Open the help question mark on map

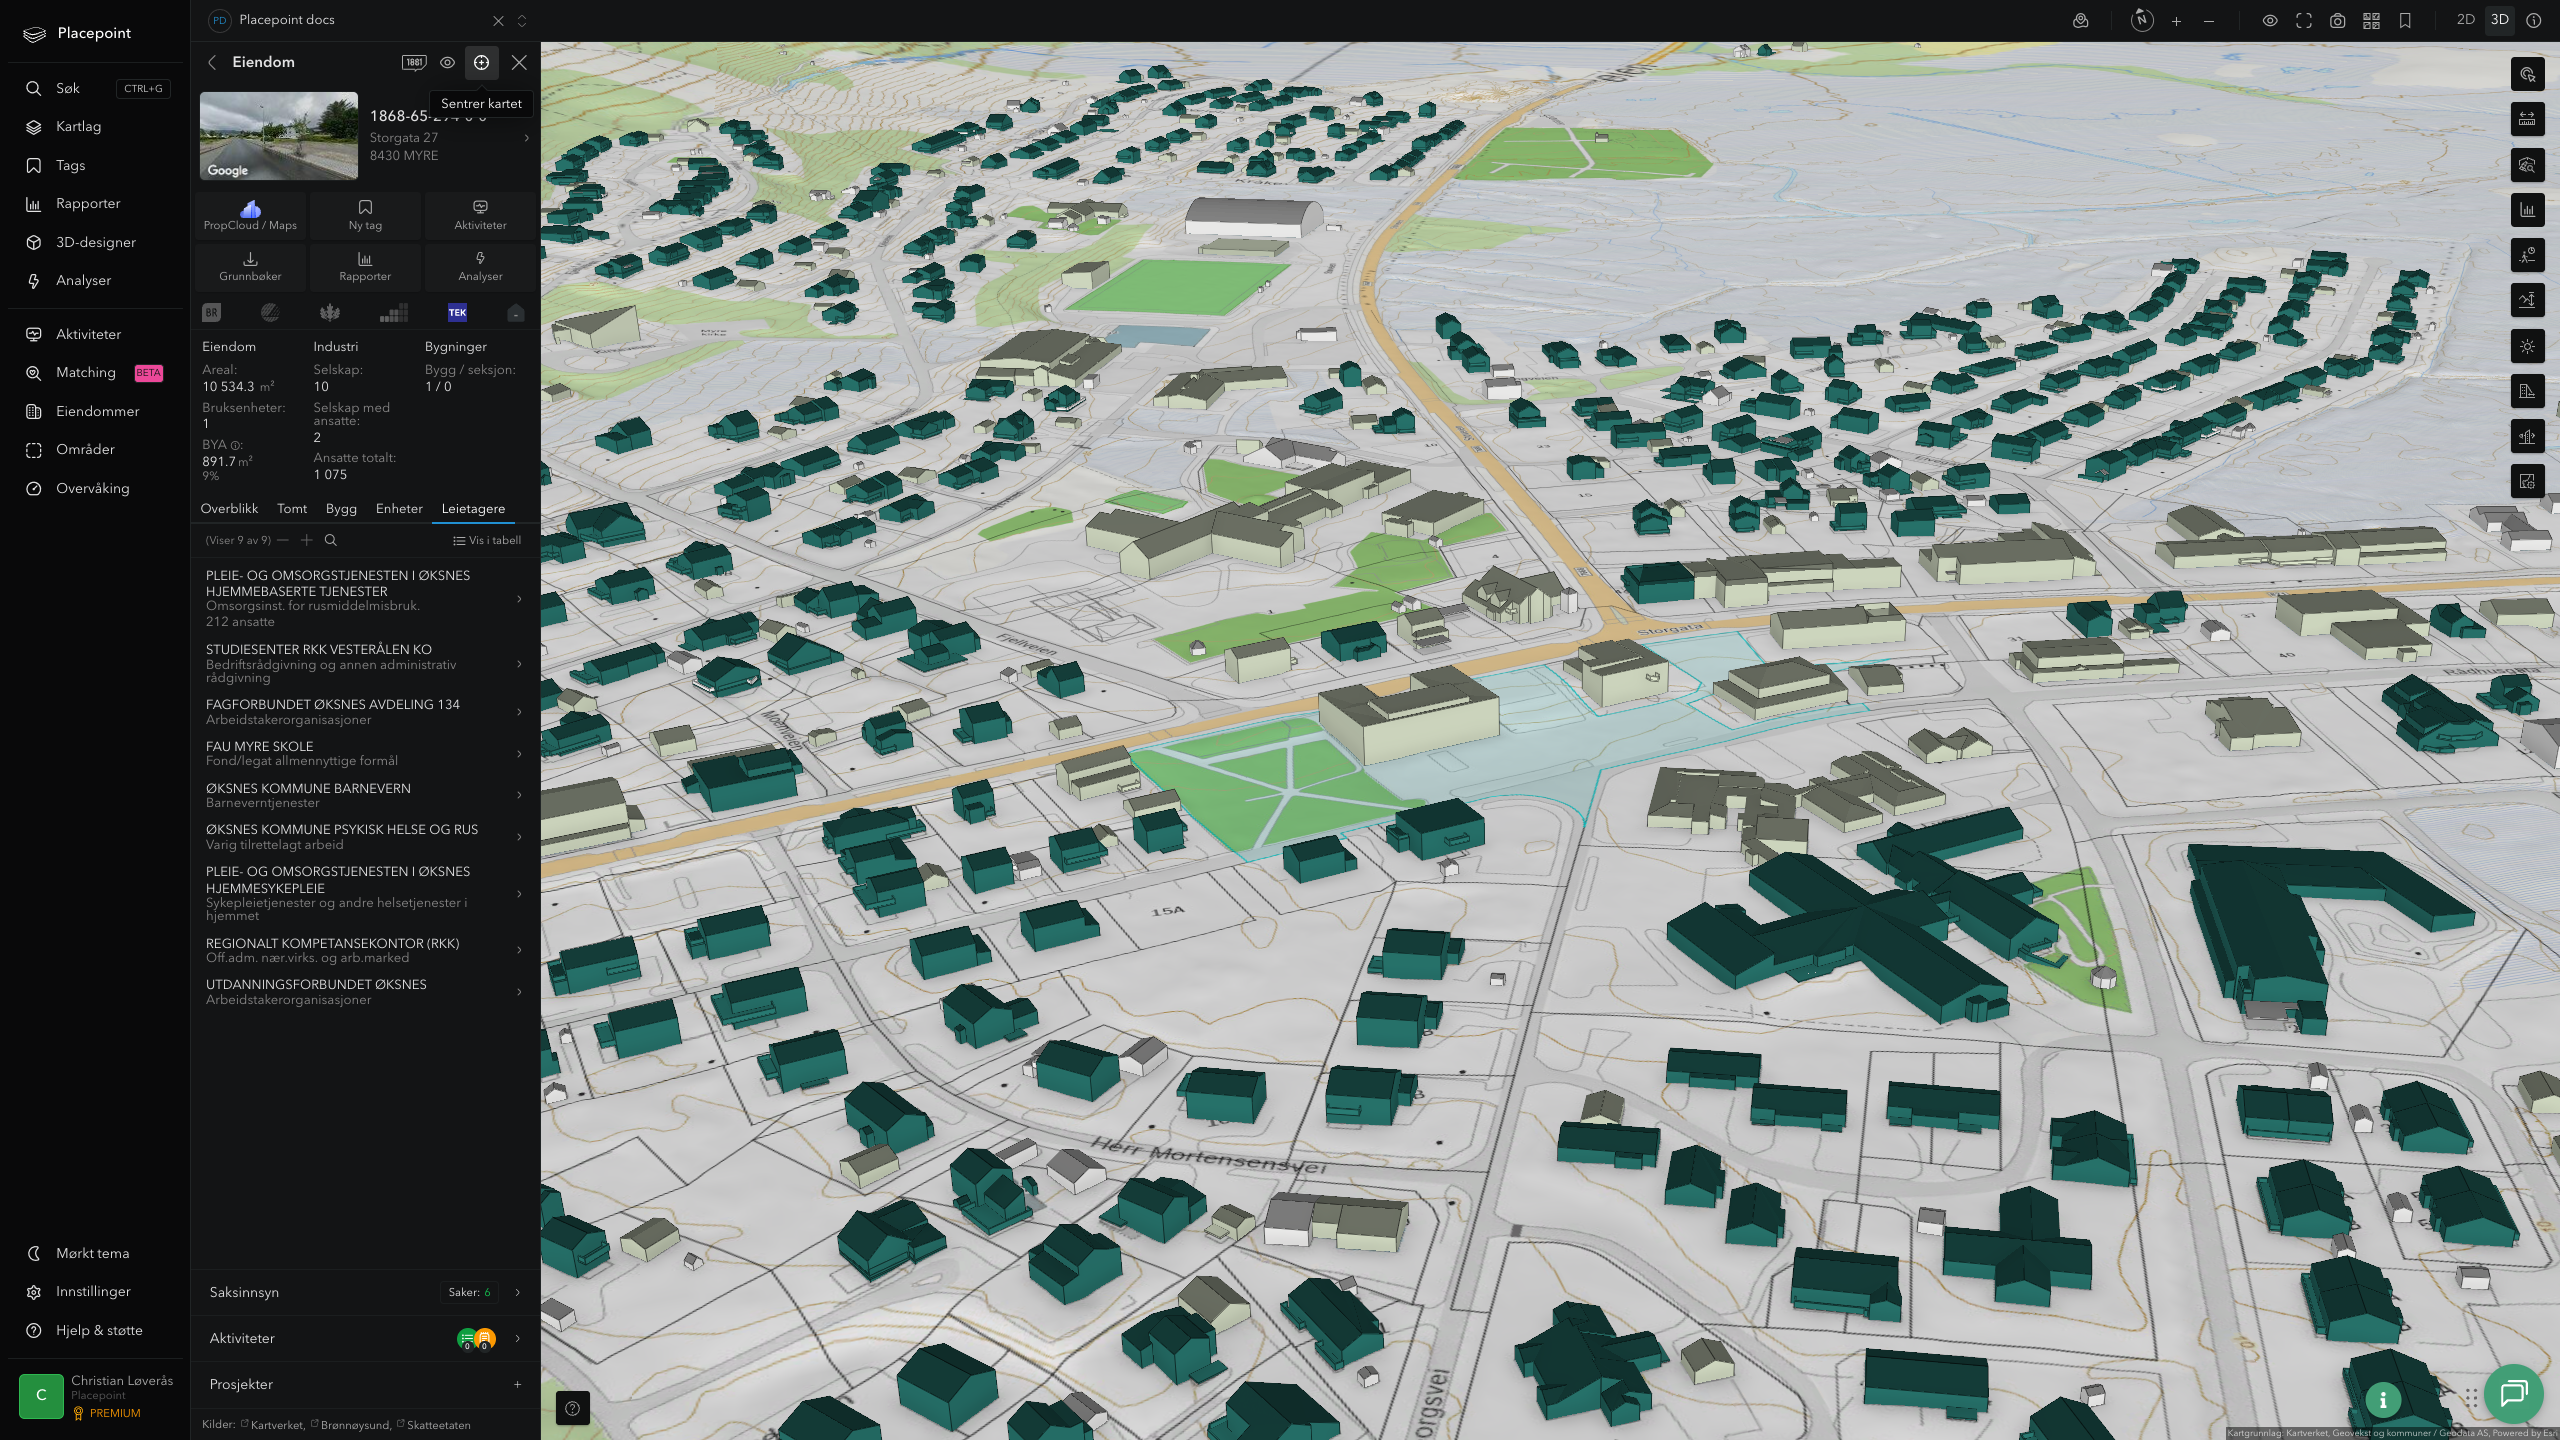click(x=572, y=1408)
